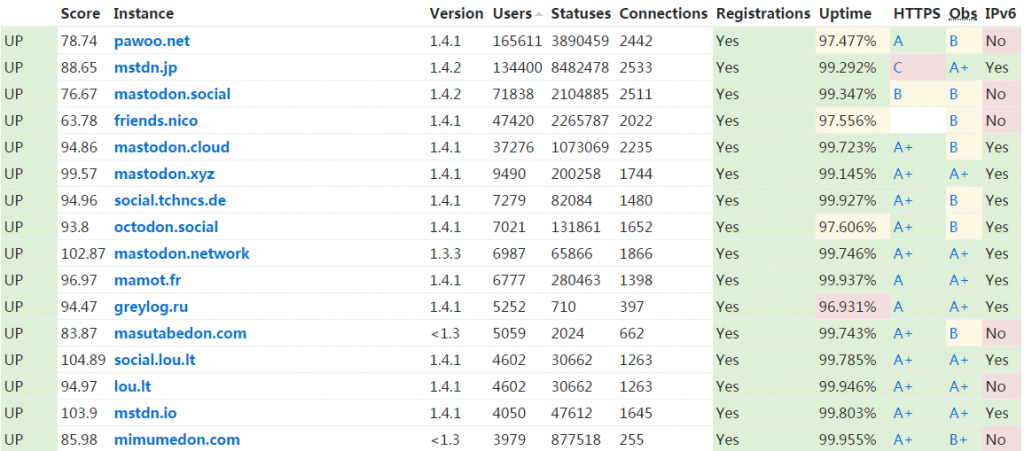This screenshot has width=1024, height=451.
Task: Open the pawoo.net instance link
Action: point(152,41)
